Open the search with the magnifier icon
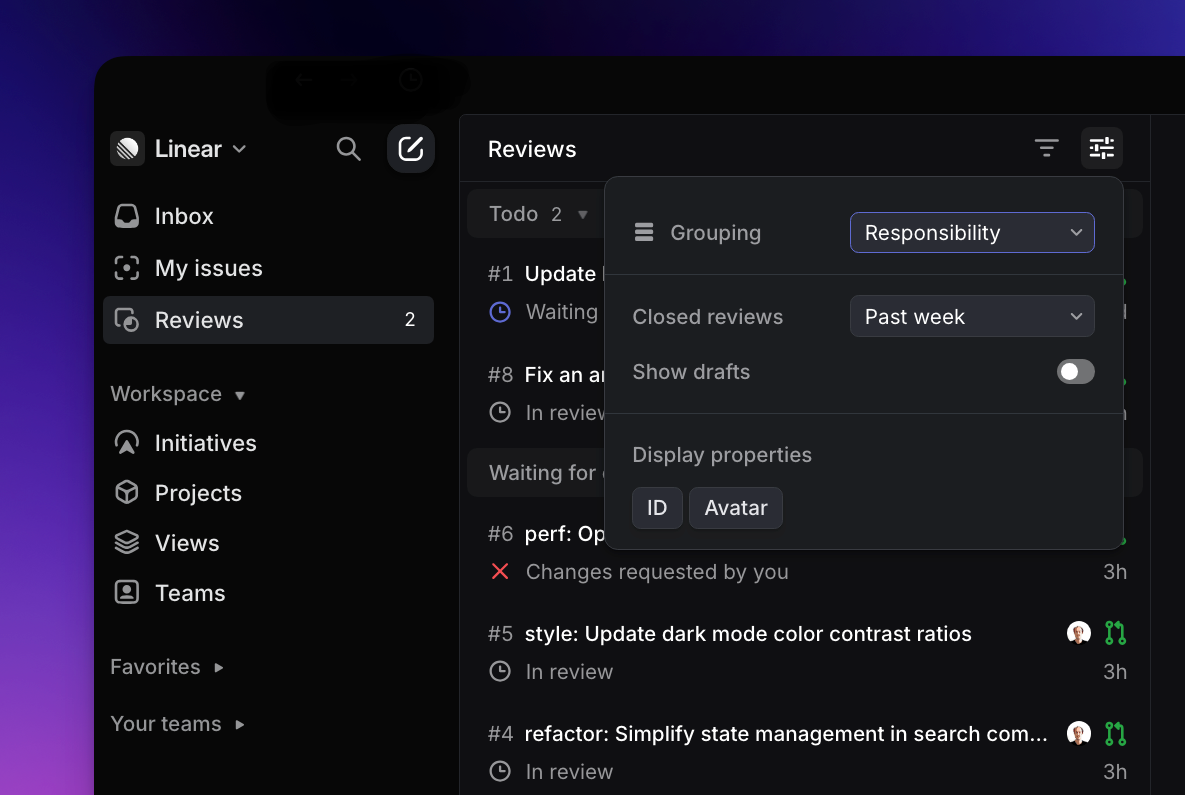 348,148
